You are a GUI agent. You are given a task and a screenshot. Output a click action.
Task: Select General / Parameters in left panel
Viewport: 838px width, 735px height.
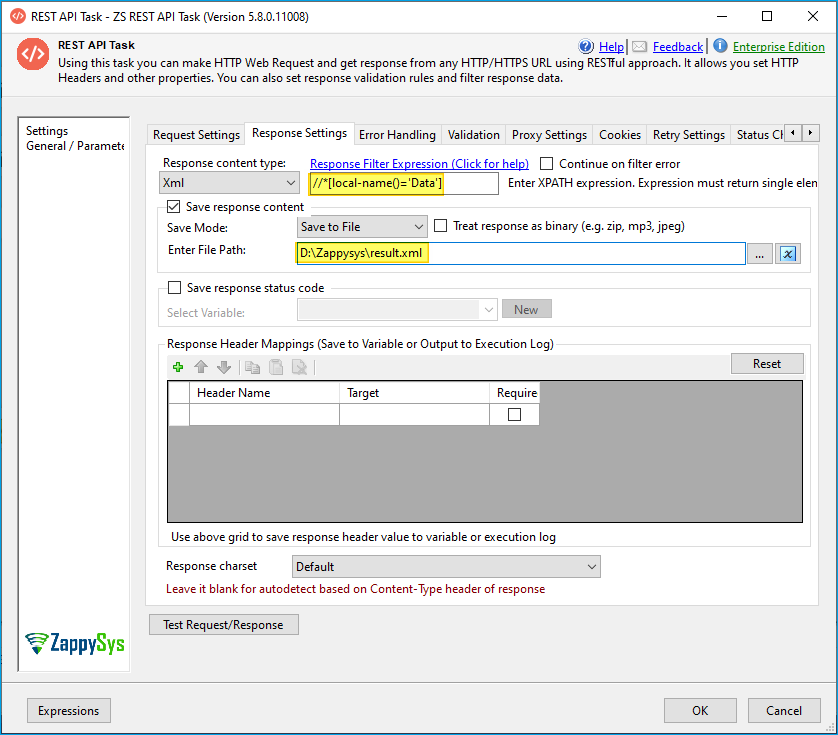pos(75,146)
